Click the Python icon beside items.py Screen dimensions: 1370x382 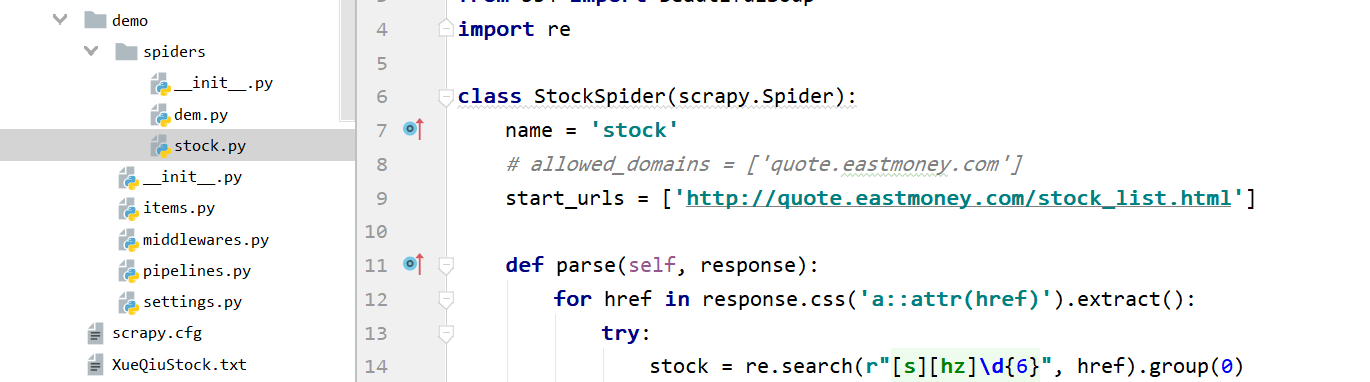click(x=128, y=209)
